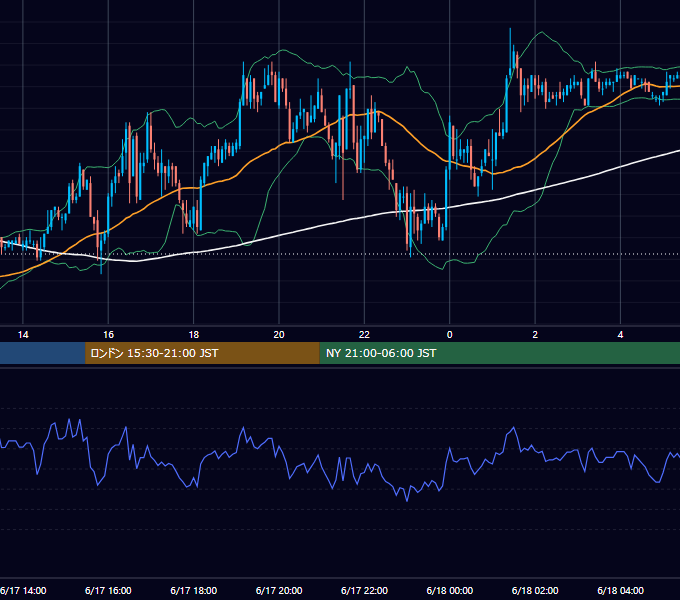Click the 6/17 22:00 label on oscillator axis
Screen dimensions: 680x600
[x=364, y=590]
